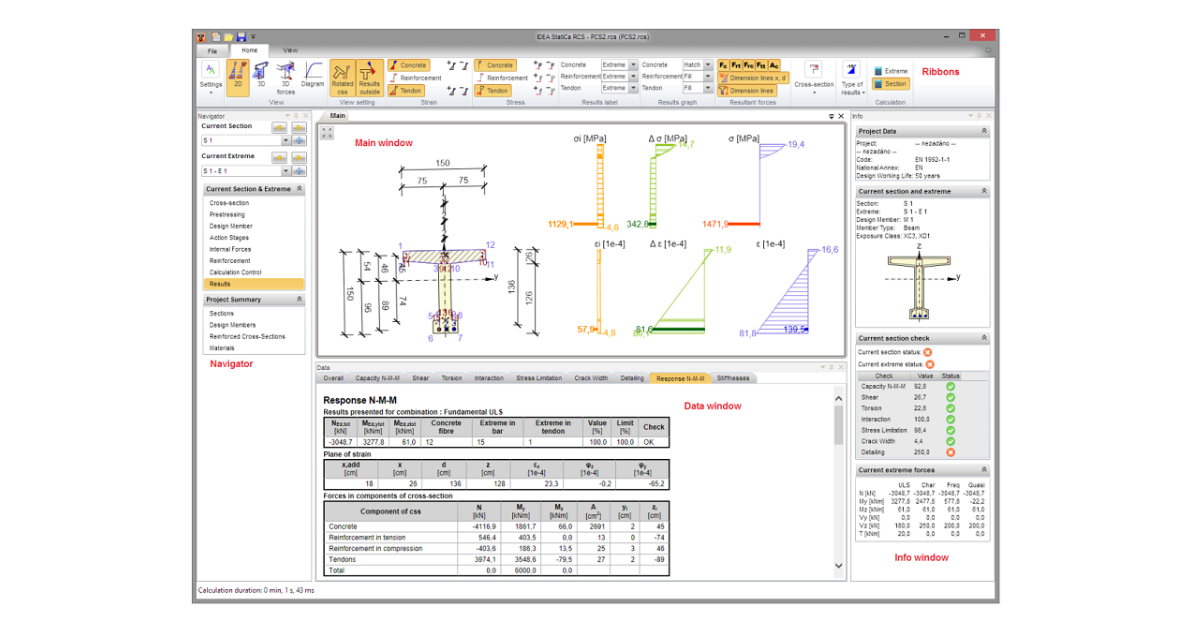The height and width of the screenshot is (630, 1200).
Task: Open the Concrete results label Extreme dropdown
Action: [x=633, y=64]
